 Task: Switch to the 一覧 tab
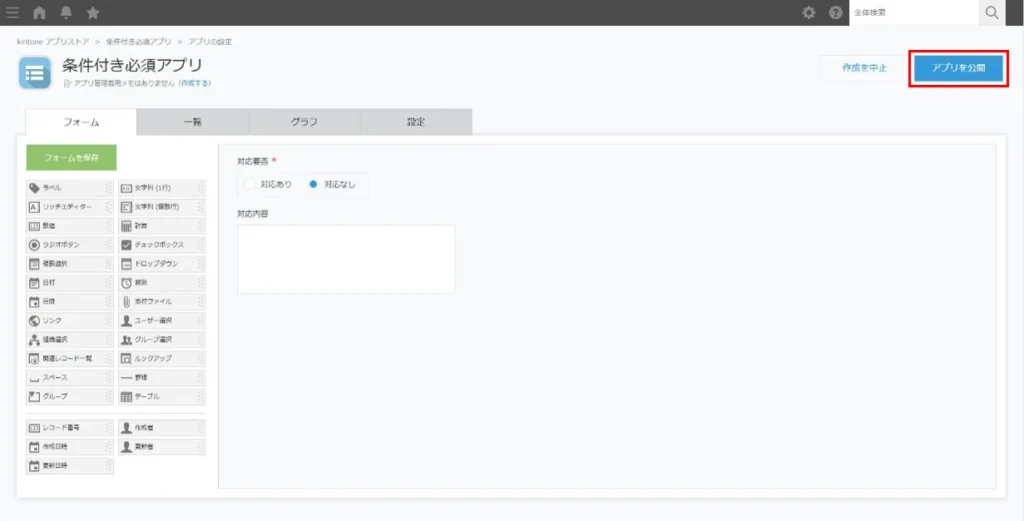click(193, 122)
